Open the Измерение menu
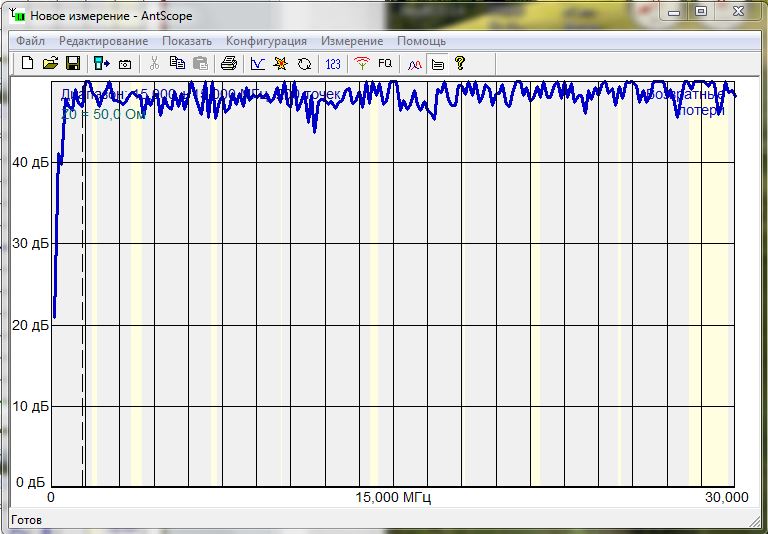Viewport: 768px width, 534px height. coord(351,41)
